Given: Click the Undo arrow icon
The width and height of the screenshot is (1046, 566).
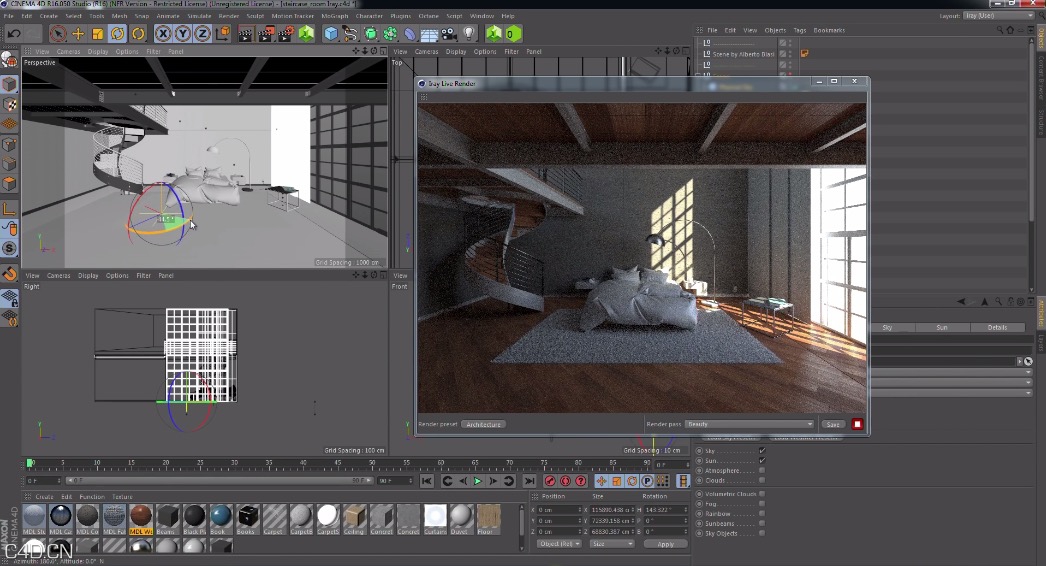Looking at the screenshot, I should coord(14,33).
